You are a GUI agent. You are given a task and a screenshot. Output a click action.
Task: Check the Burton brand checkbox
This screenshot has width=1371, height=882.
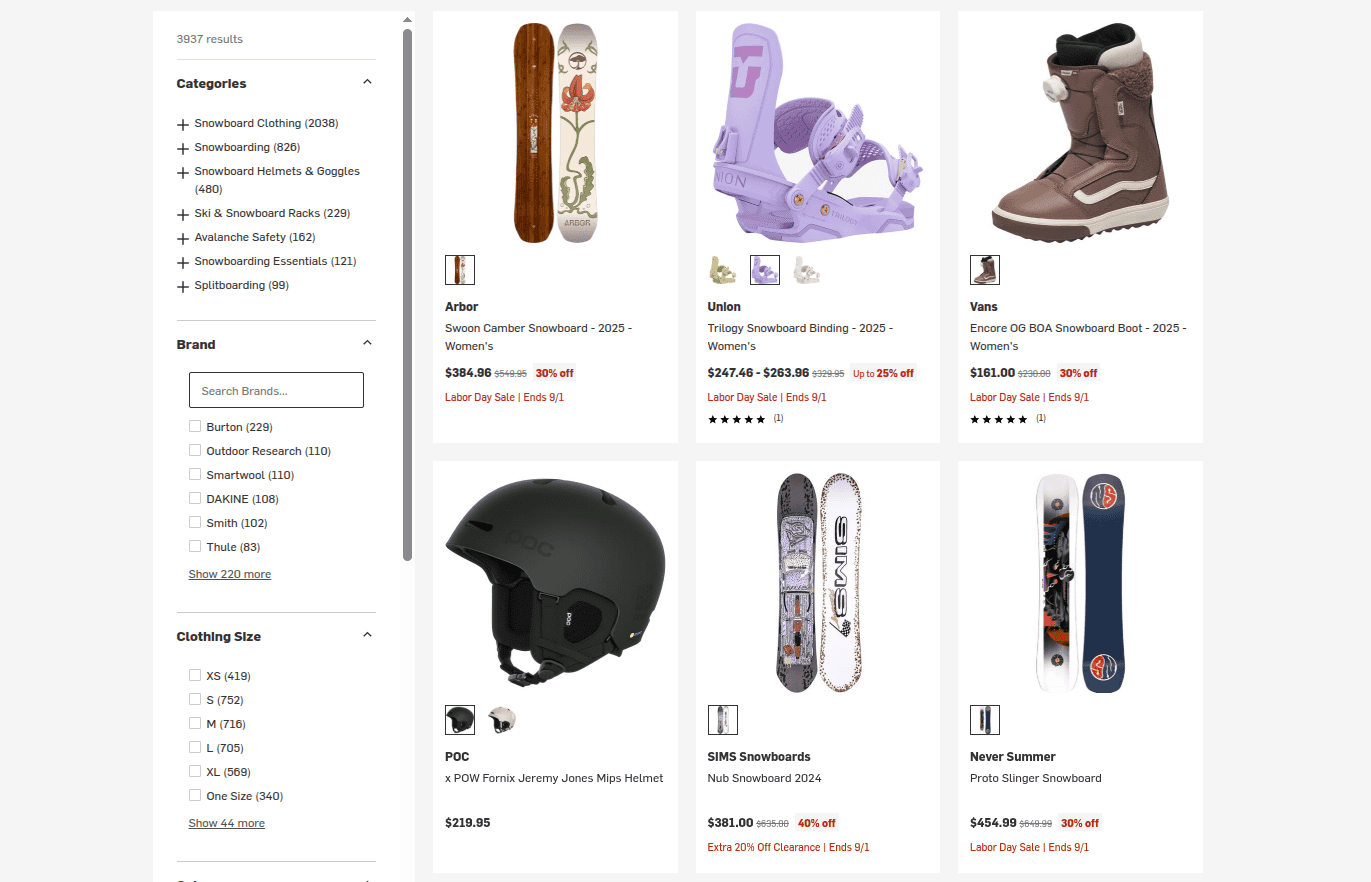(195, 426)
